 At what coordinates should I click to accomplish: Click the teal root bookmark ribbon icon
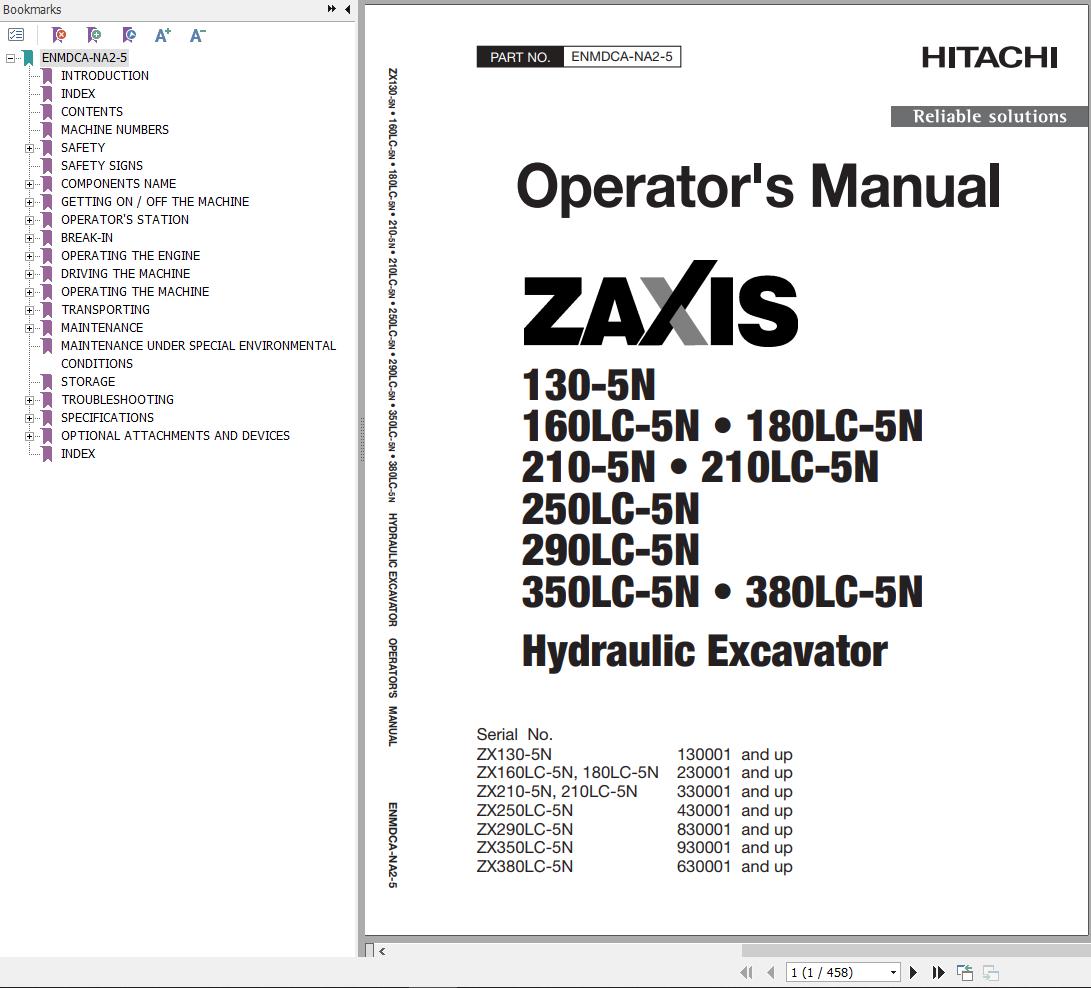click(28, 58)
